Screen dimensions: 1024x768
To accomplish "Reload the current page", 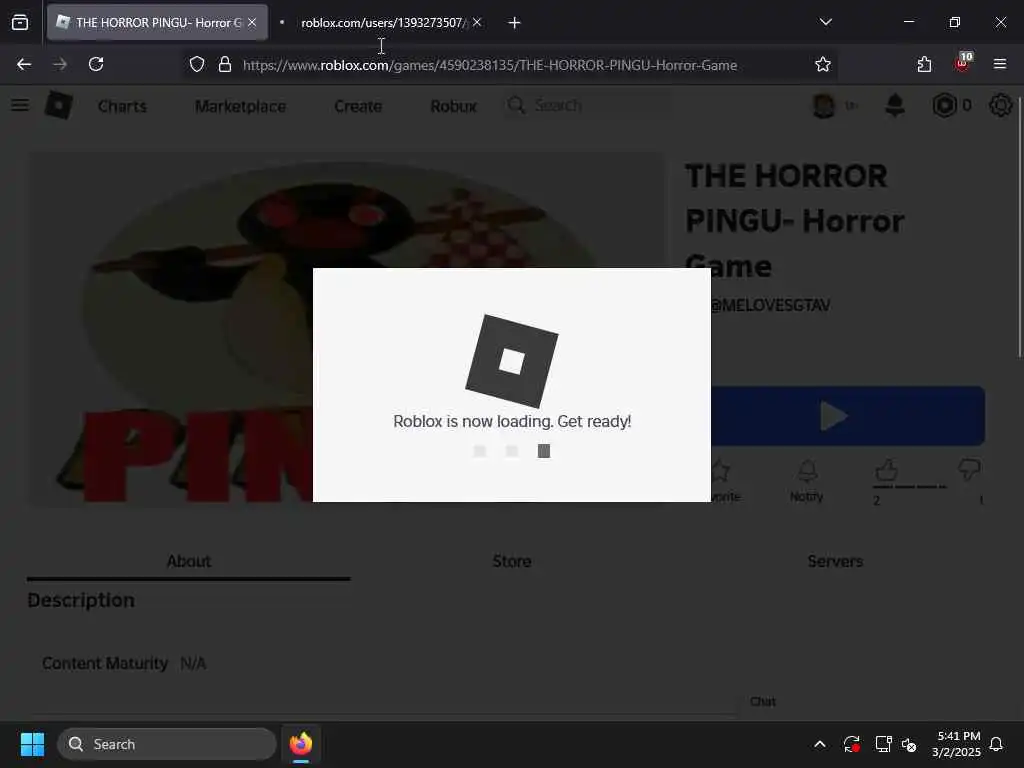I will [96, 64].
